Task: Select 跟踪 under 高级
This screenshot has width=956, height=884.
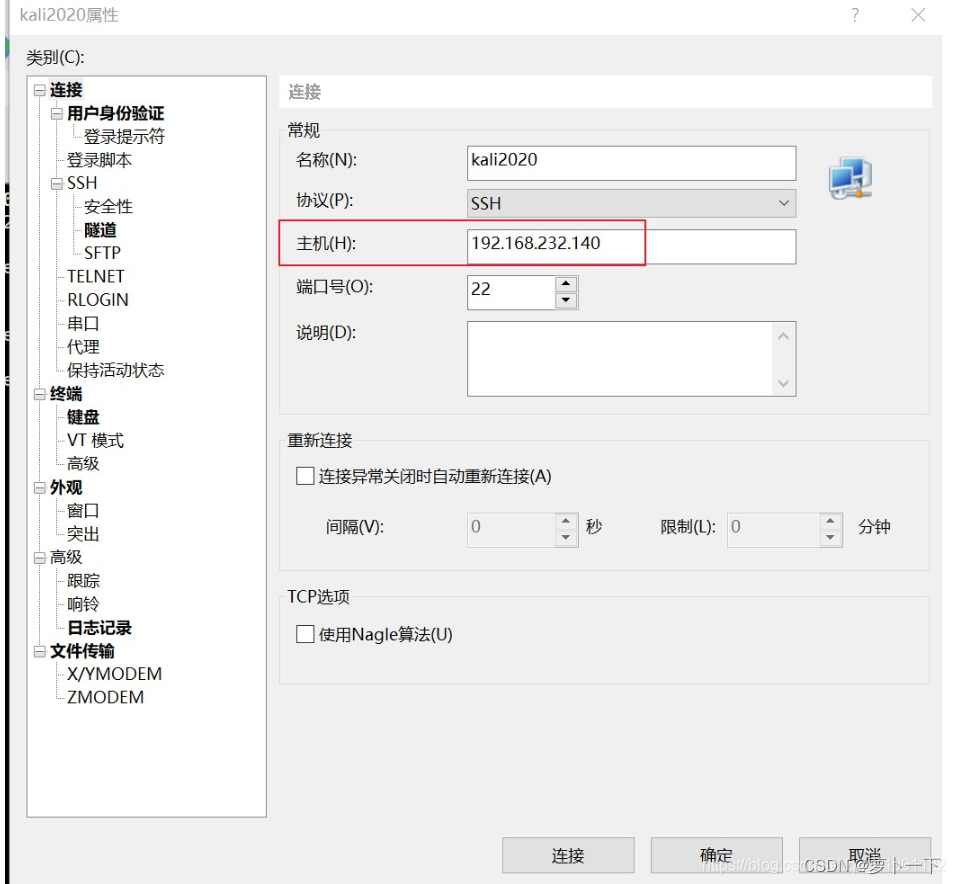Action: (x=83, y=580)
